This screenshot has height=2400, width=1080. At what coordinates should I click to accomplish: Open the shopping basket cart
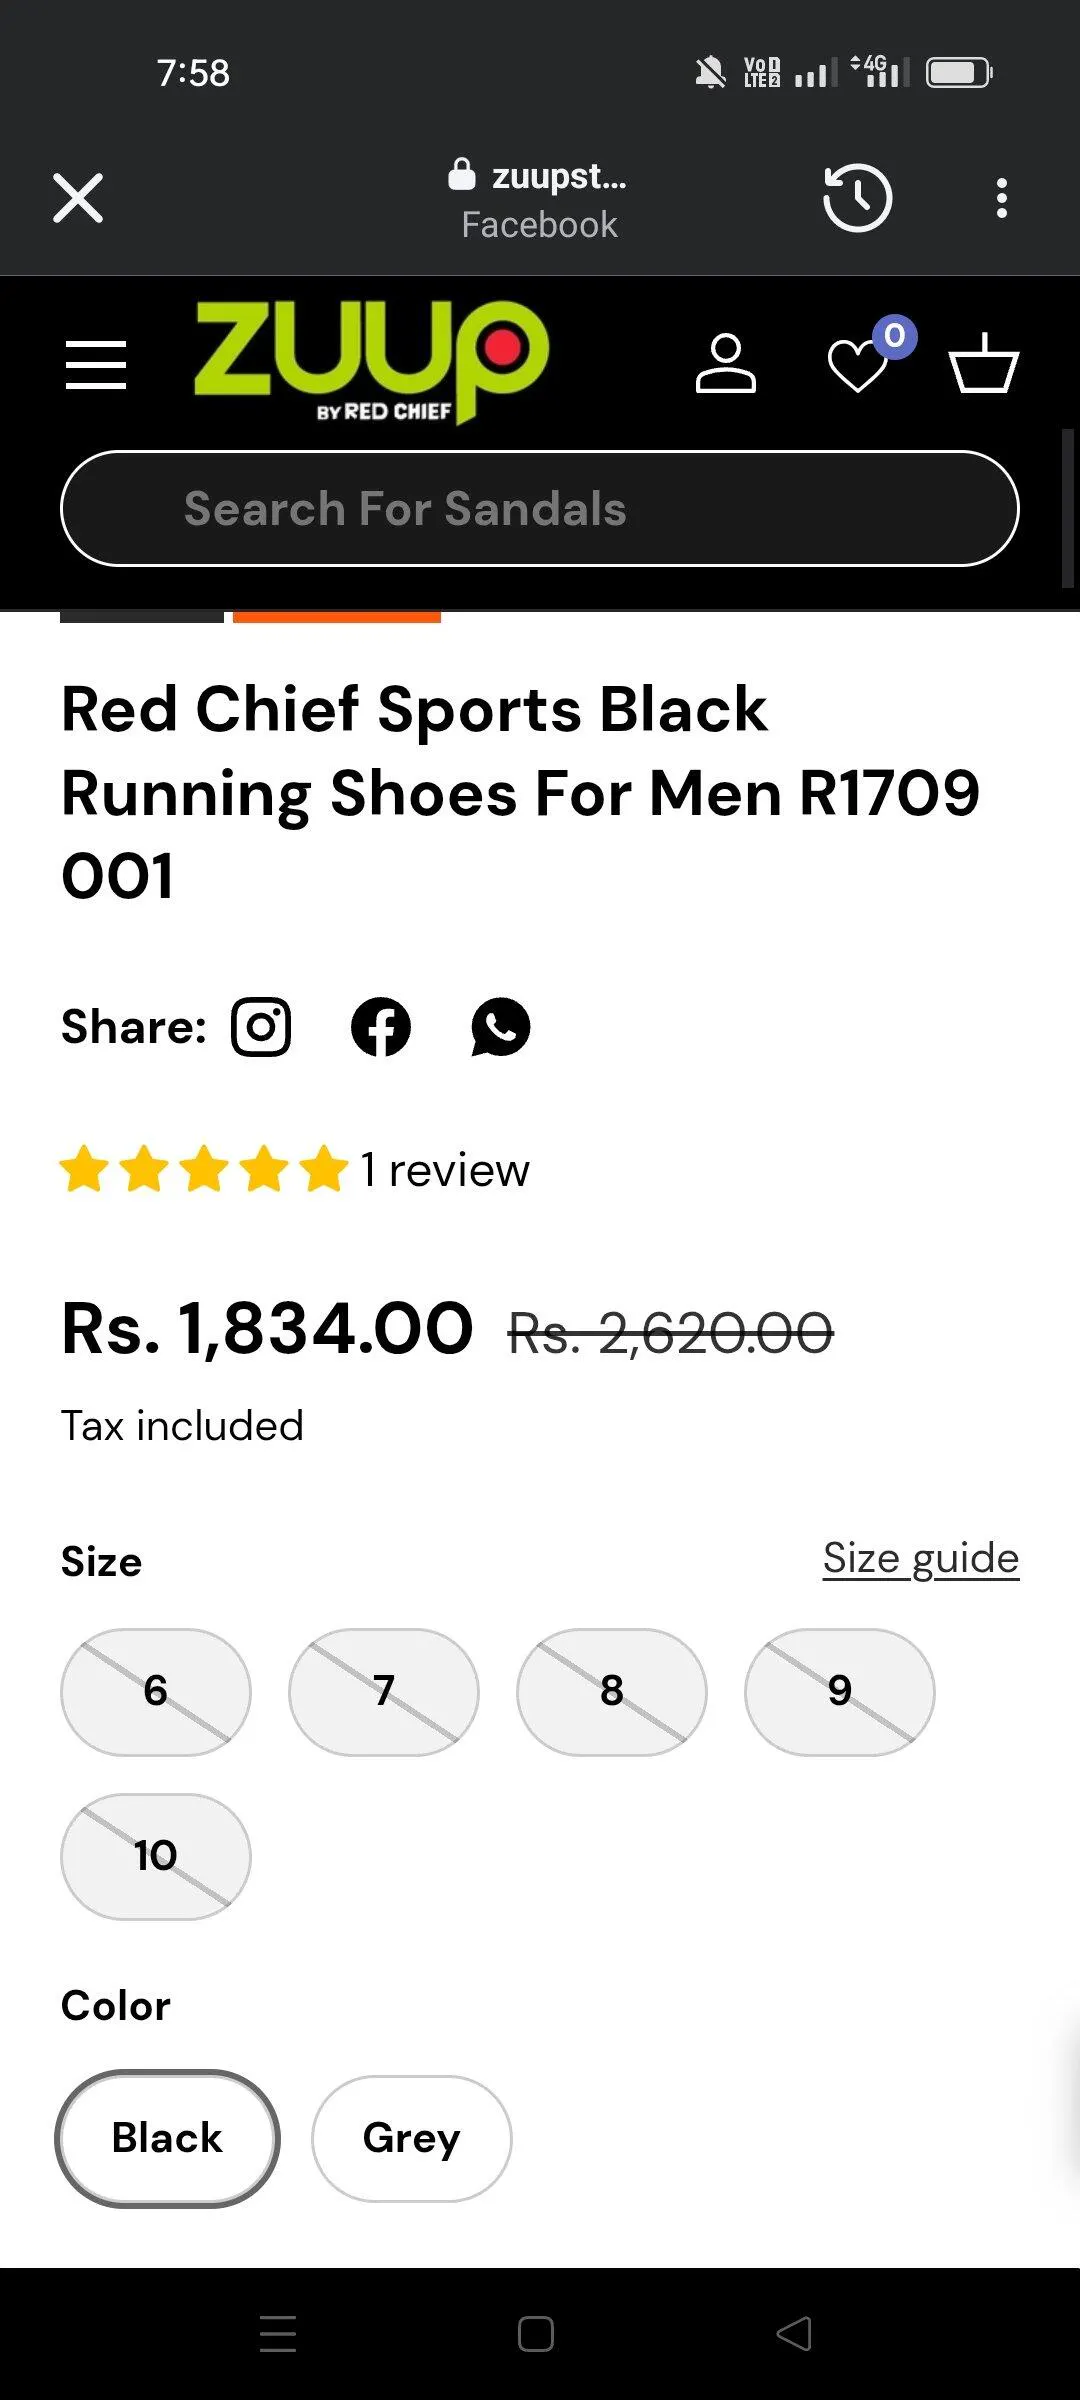point(983,364)
